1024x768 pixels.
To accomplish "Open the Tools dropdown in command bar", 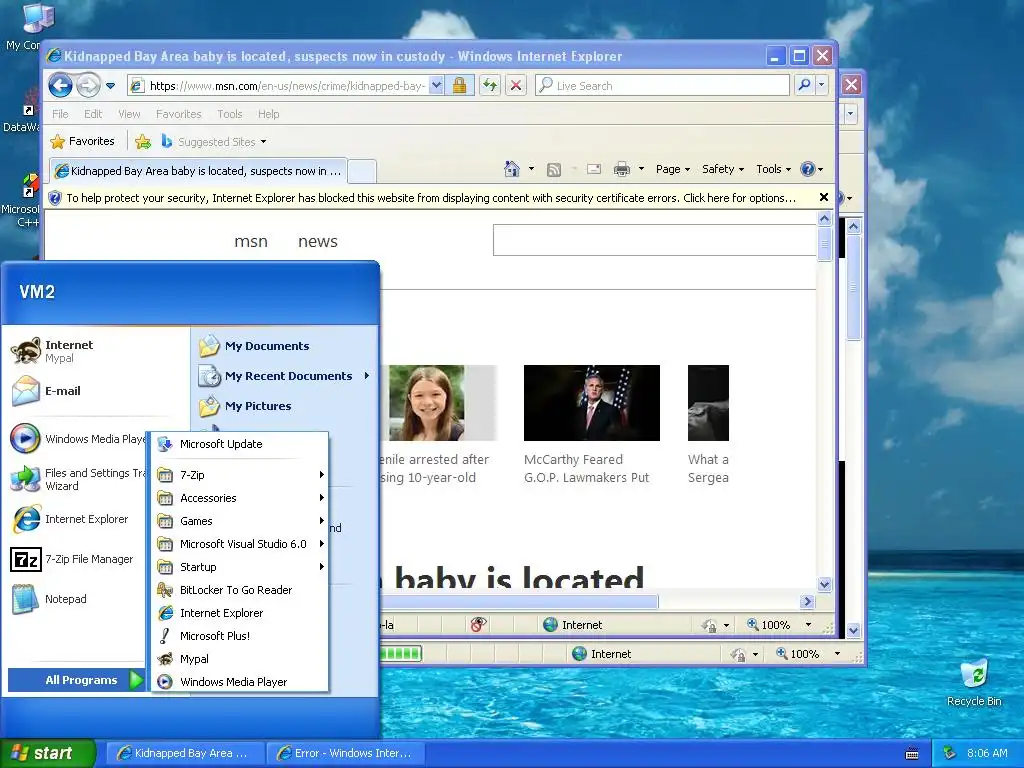I will (x=773, y=169).
